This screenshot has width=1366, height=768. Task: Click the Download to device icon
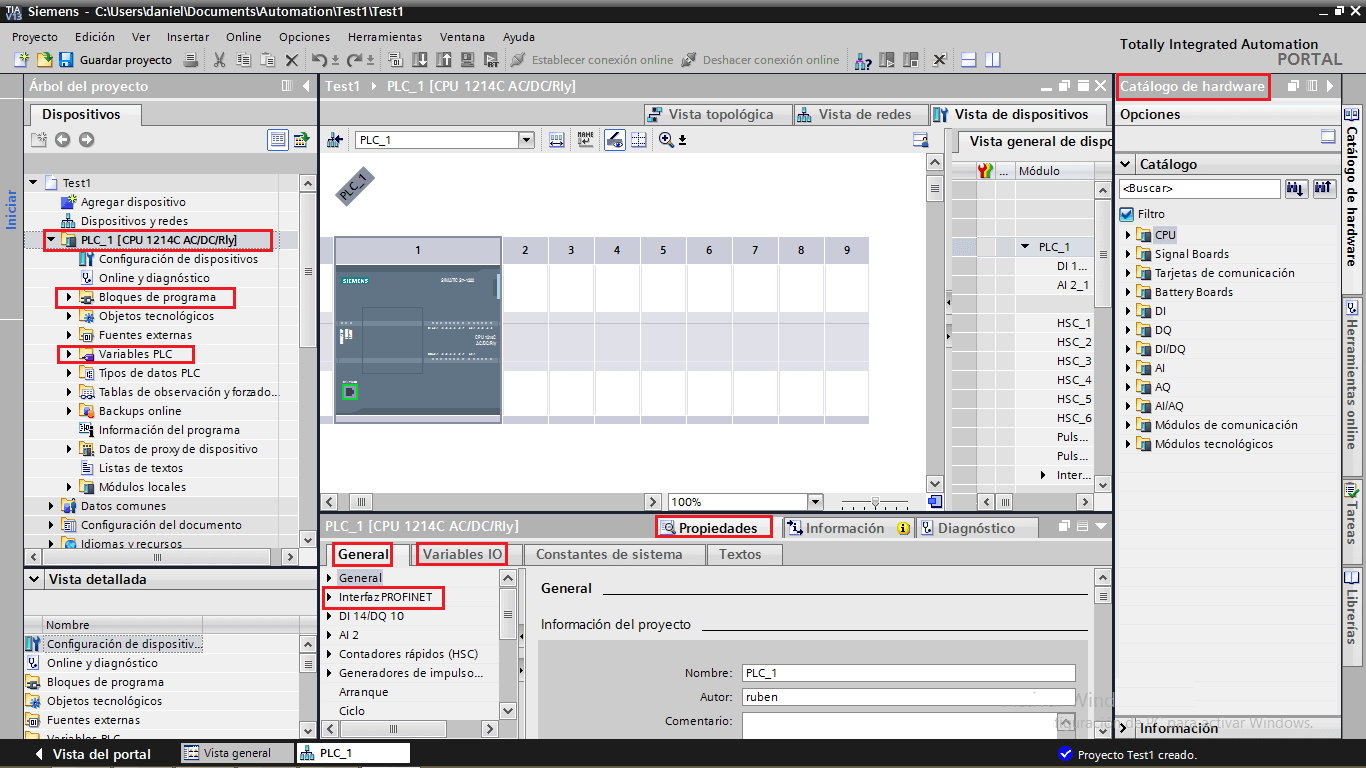pyautogui.click(x=420, y=60)
